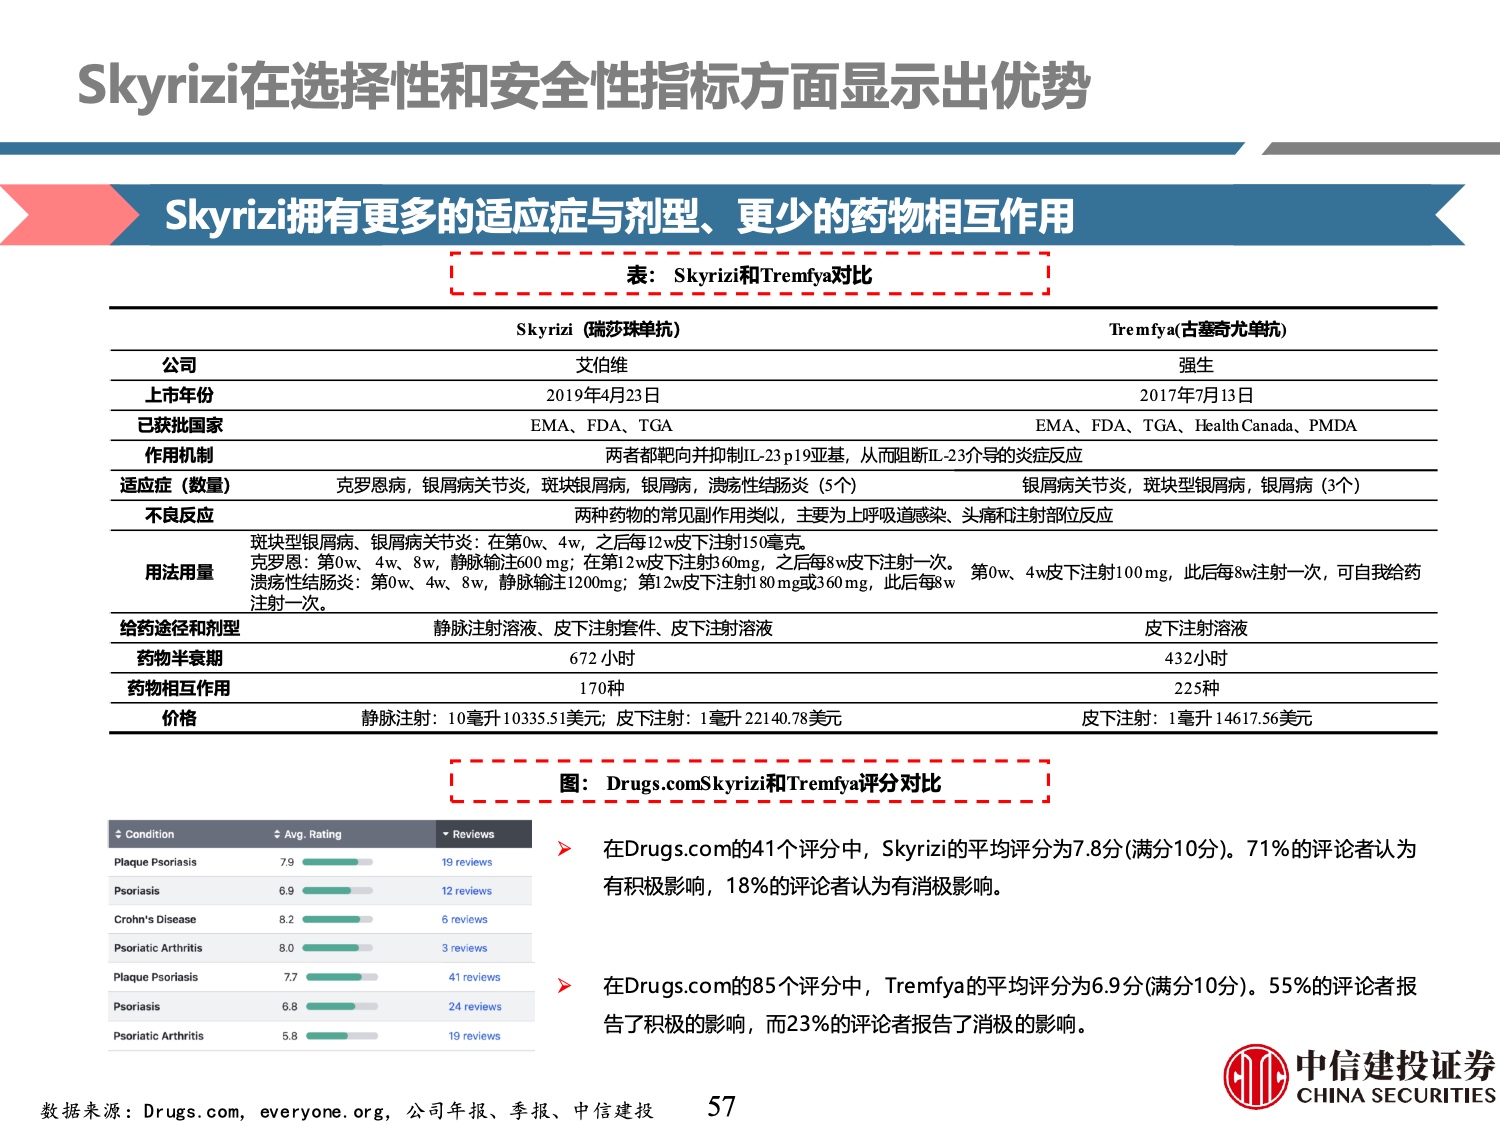Image resolution: width=1500 pixels, height=1125 pixels.
Task: Open the 24 reviews link
Action: point(475,1007)
